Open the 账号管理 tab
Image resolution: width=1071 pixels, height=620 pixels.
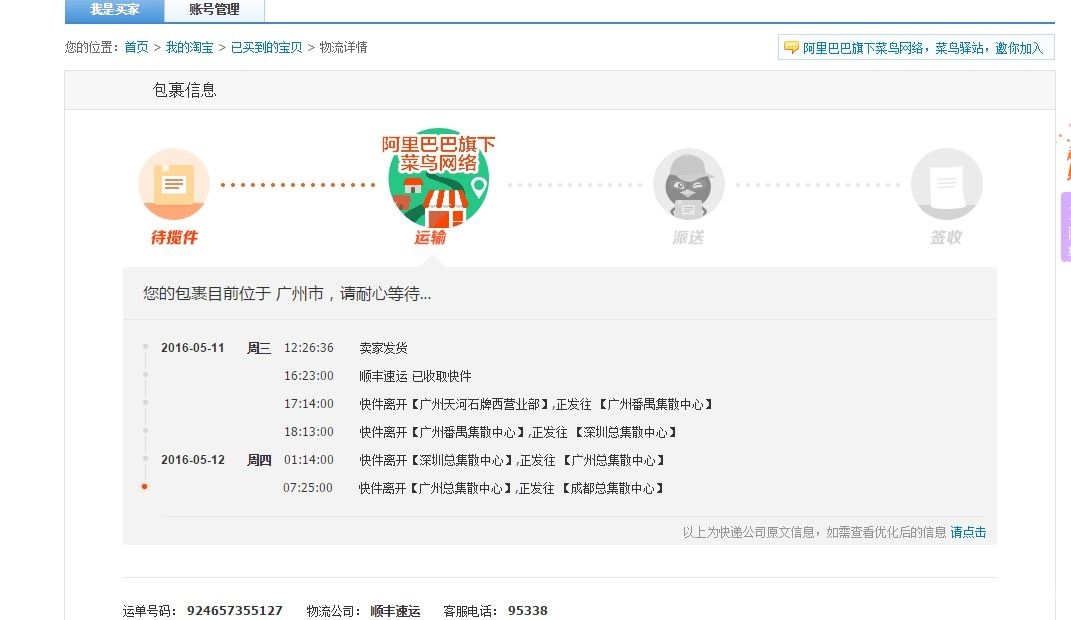tap(214, 10)
